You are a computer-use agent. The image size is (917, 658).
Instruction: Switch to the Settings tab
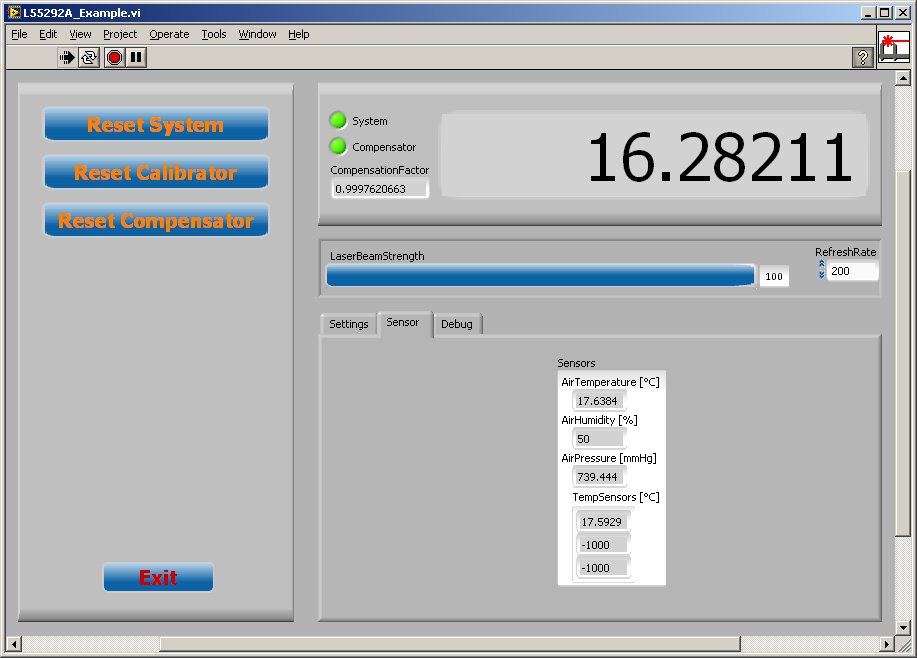[x=348, y=324]
